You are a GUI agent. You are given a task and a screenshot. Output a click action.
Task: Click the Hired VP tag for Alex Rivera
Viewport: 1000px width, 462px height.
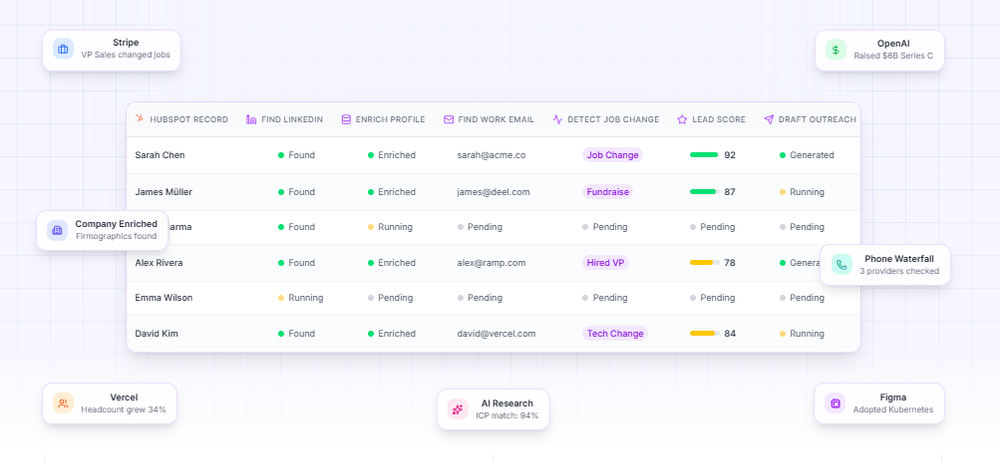click(x=605, y=263)
